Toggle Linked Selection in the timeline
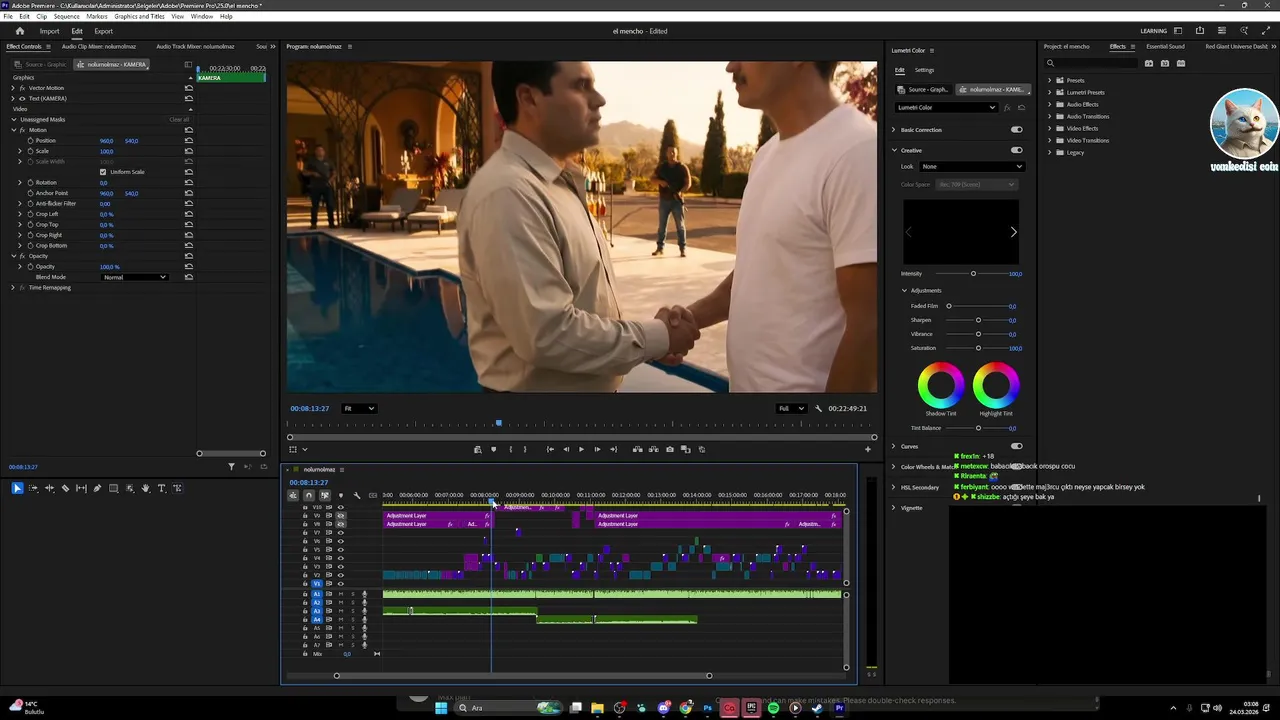Viewport: 1280px width, 720px height. point(324,495)
